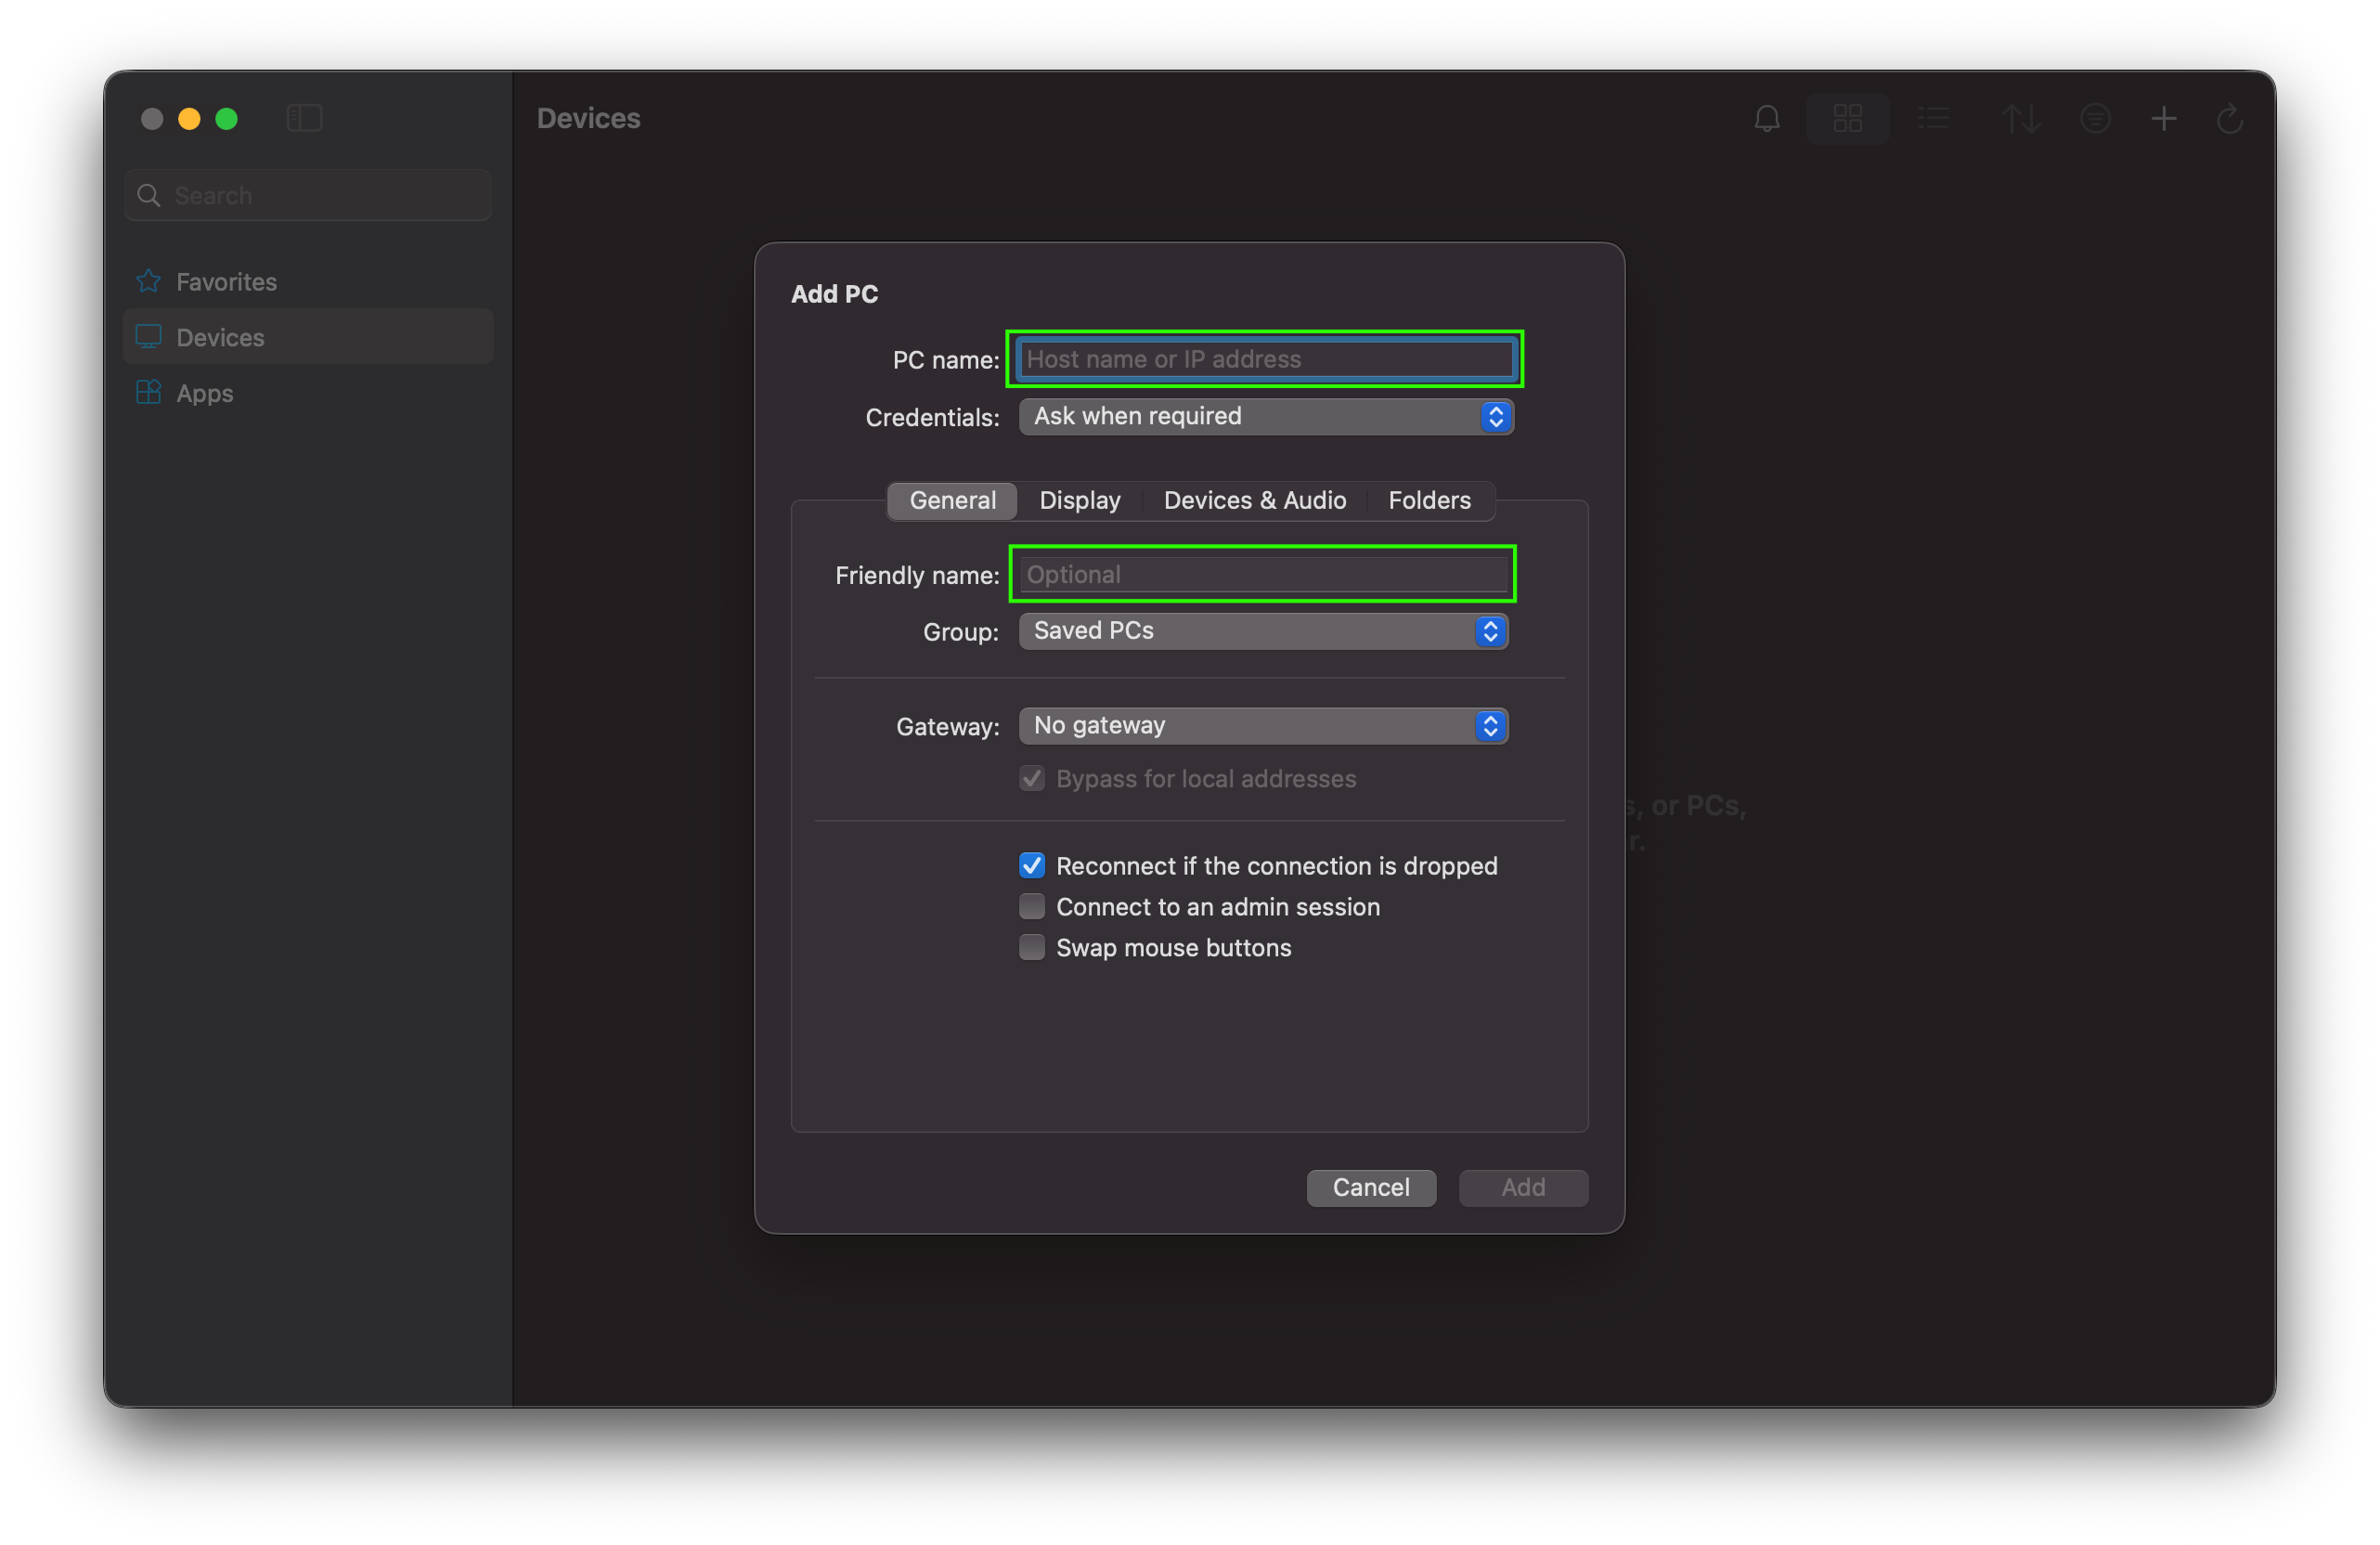The image size is (2380, 1545).
Task: Switch to the Display tab
Action: pos(1079,500)
